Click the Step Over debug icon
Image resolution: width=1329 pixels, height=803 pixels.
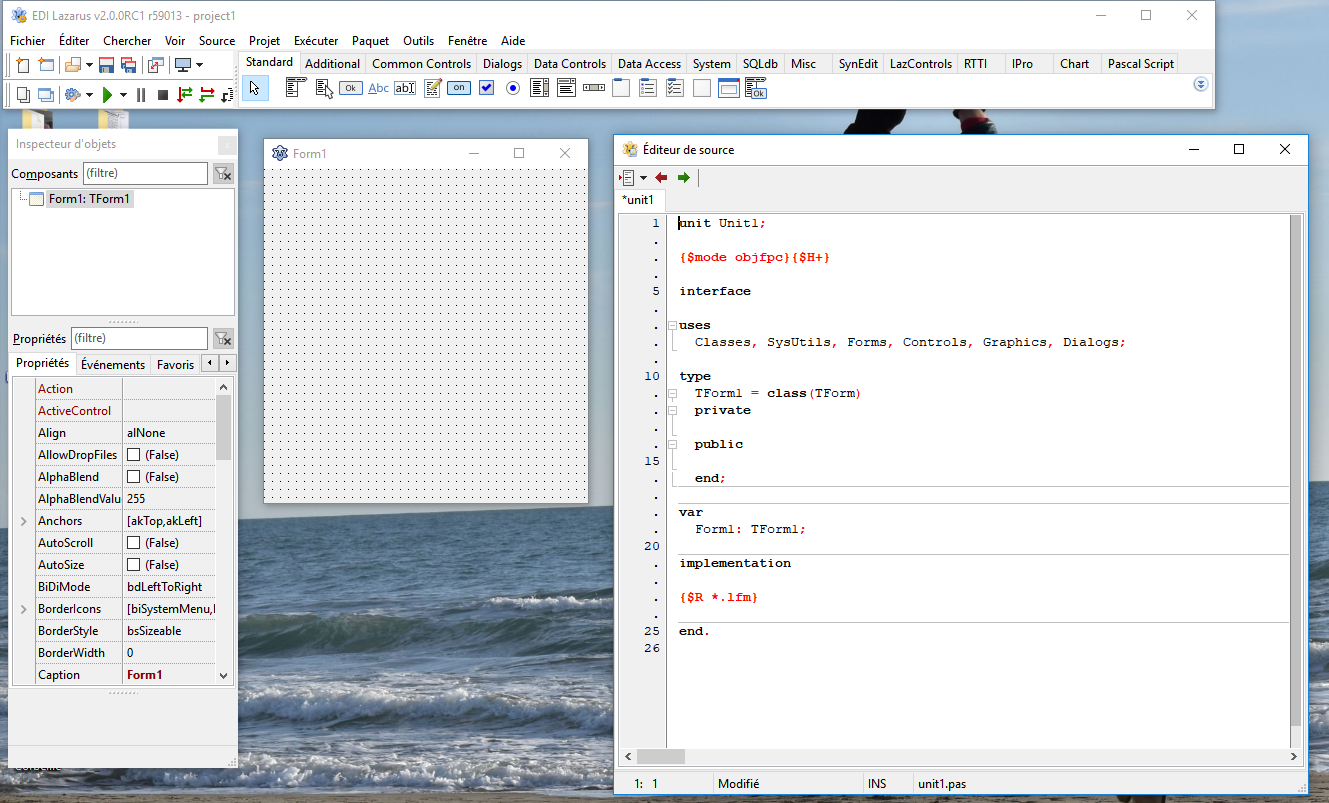[x=207, y=94]
